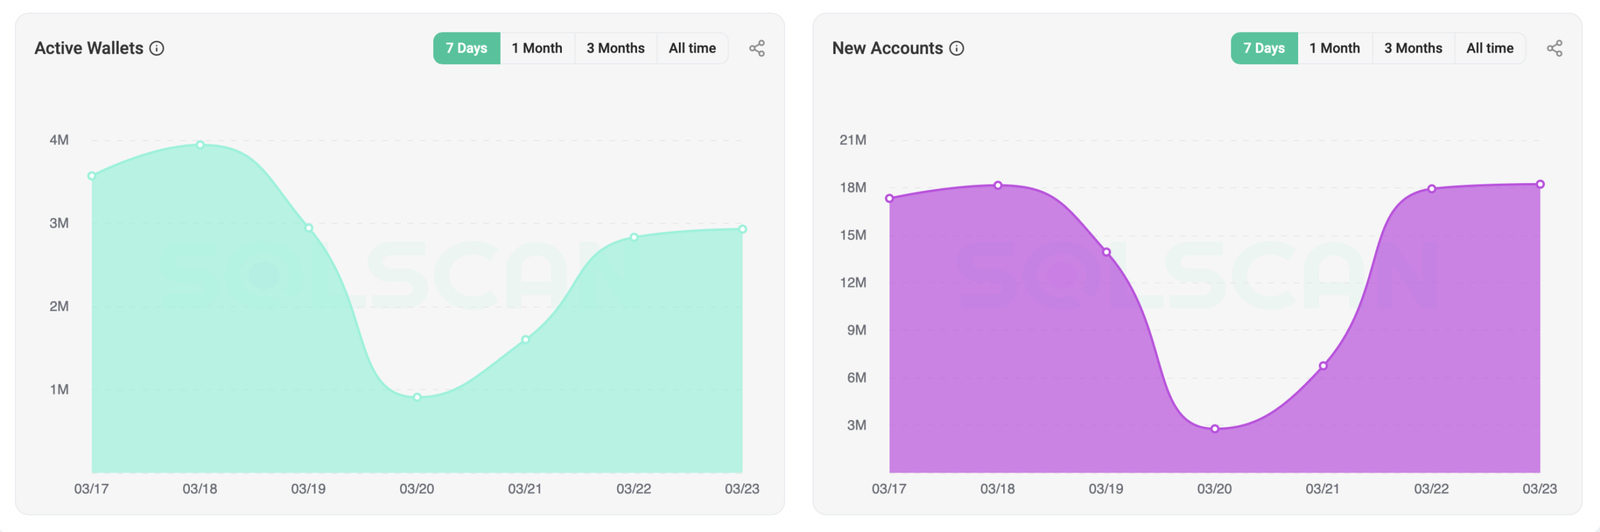Share the New Accounts chart
The image size is (1600, 532).
1555,48
